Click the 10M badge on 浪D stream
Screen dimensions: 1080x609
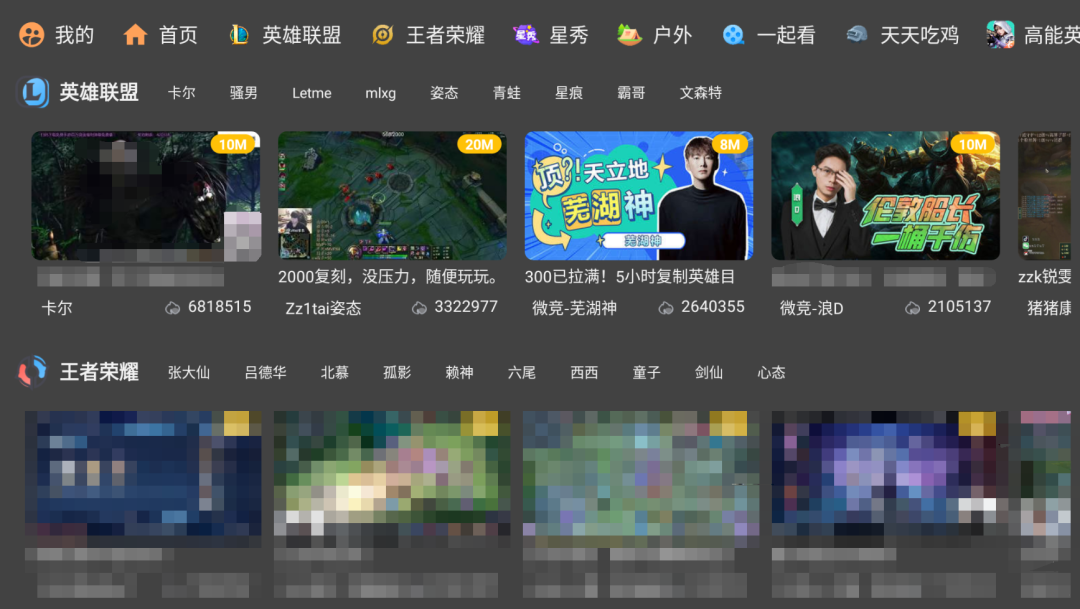coord(973,144)
